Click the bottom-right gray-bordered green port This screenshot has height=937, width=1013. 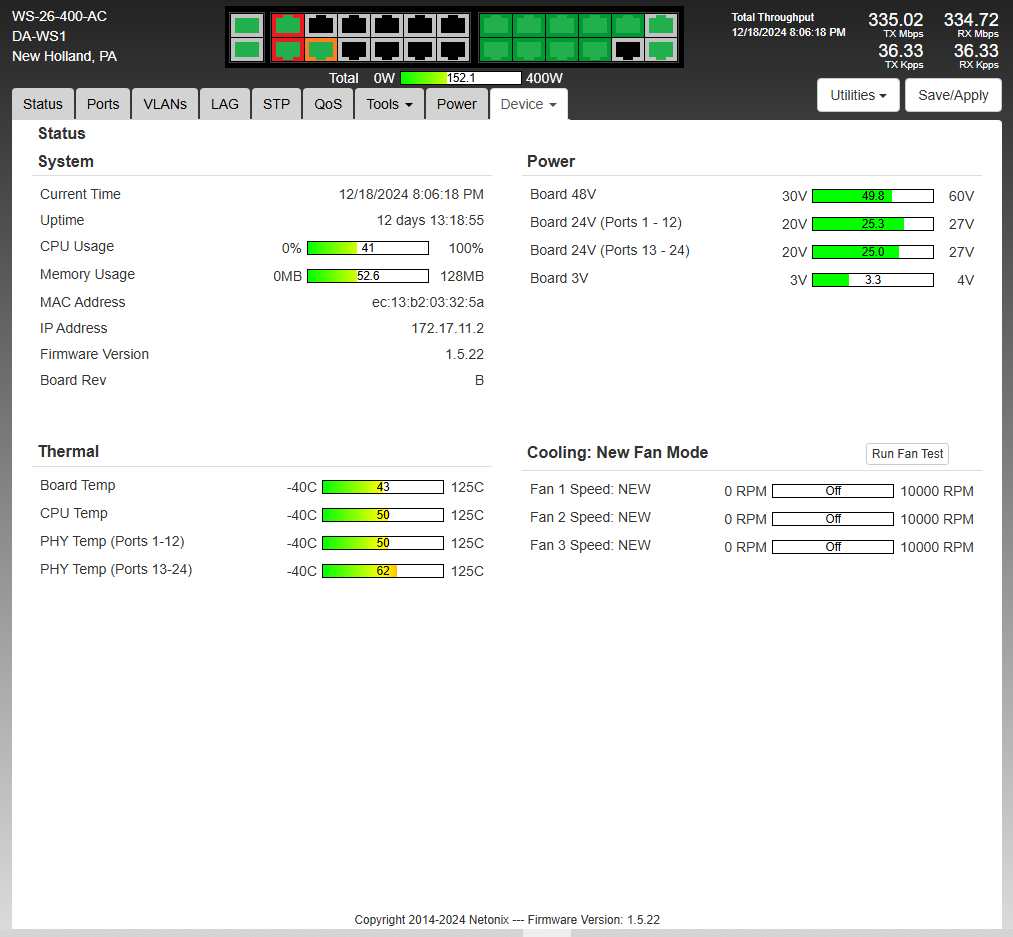coord(661,49)
